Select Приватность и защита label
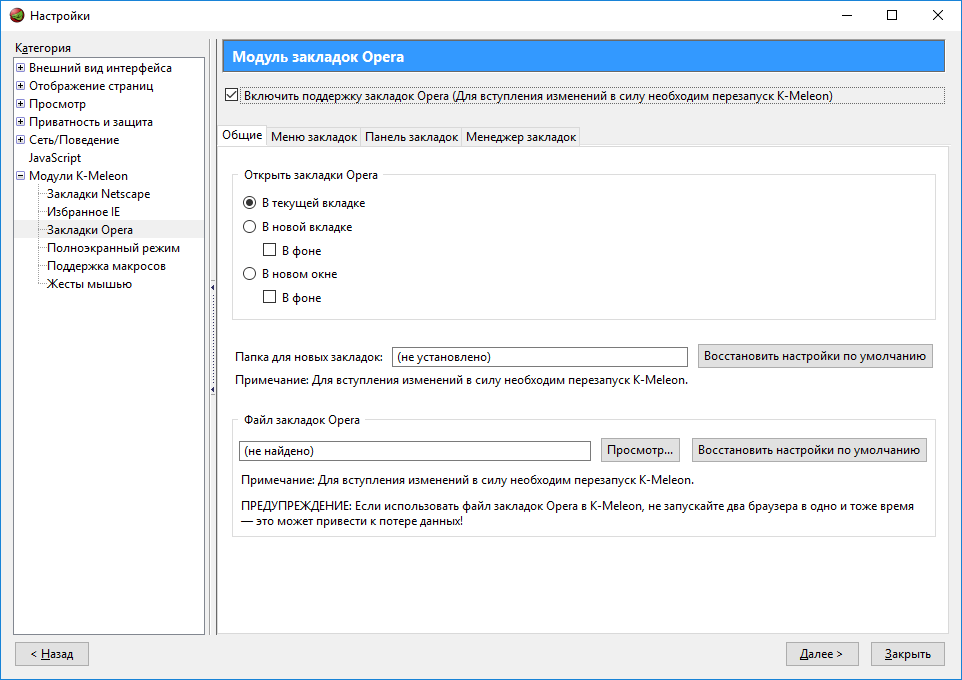 [91, 122]
